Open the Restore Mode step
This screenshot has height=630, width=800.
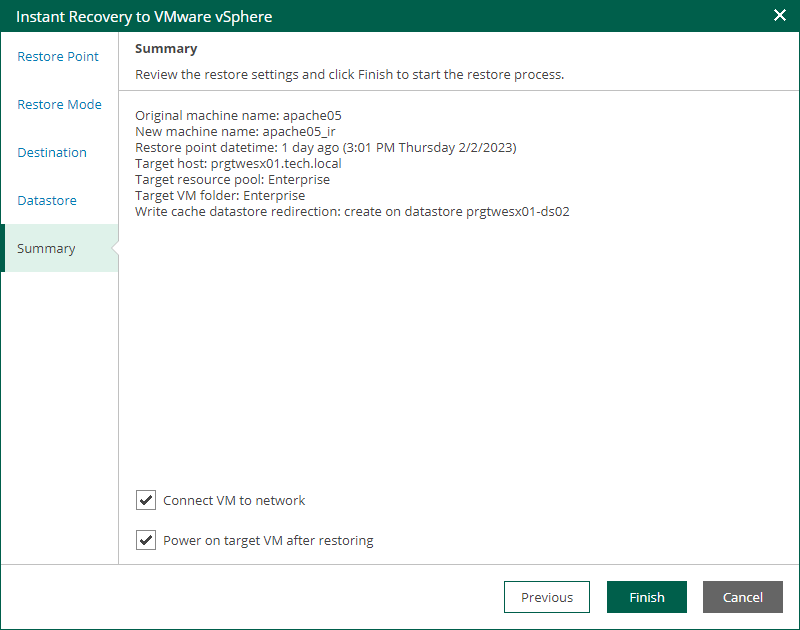(x=59, y=105)
